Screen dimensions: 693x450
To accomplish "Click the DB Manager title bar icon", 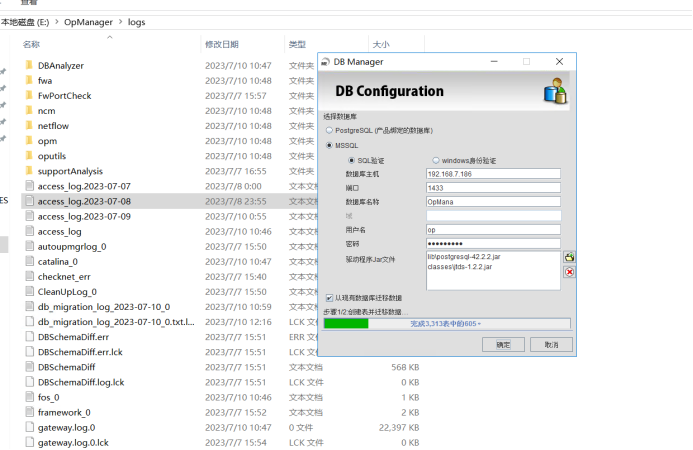I will [x=325, y=61].
